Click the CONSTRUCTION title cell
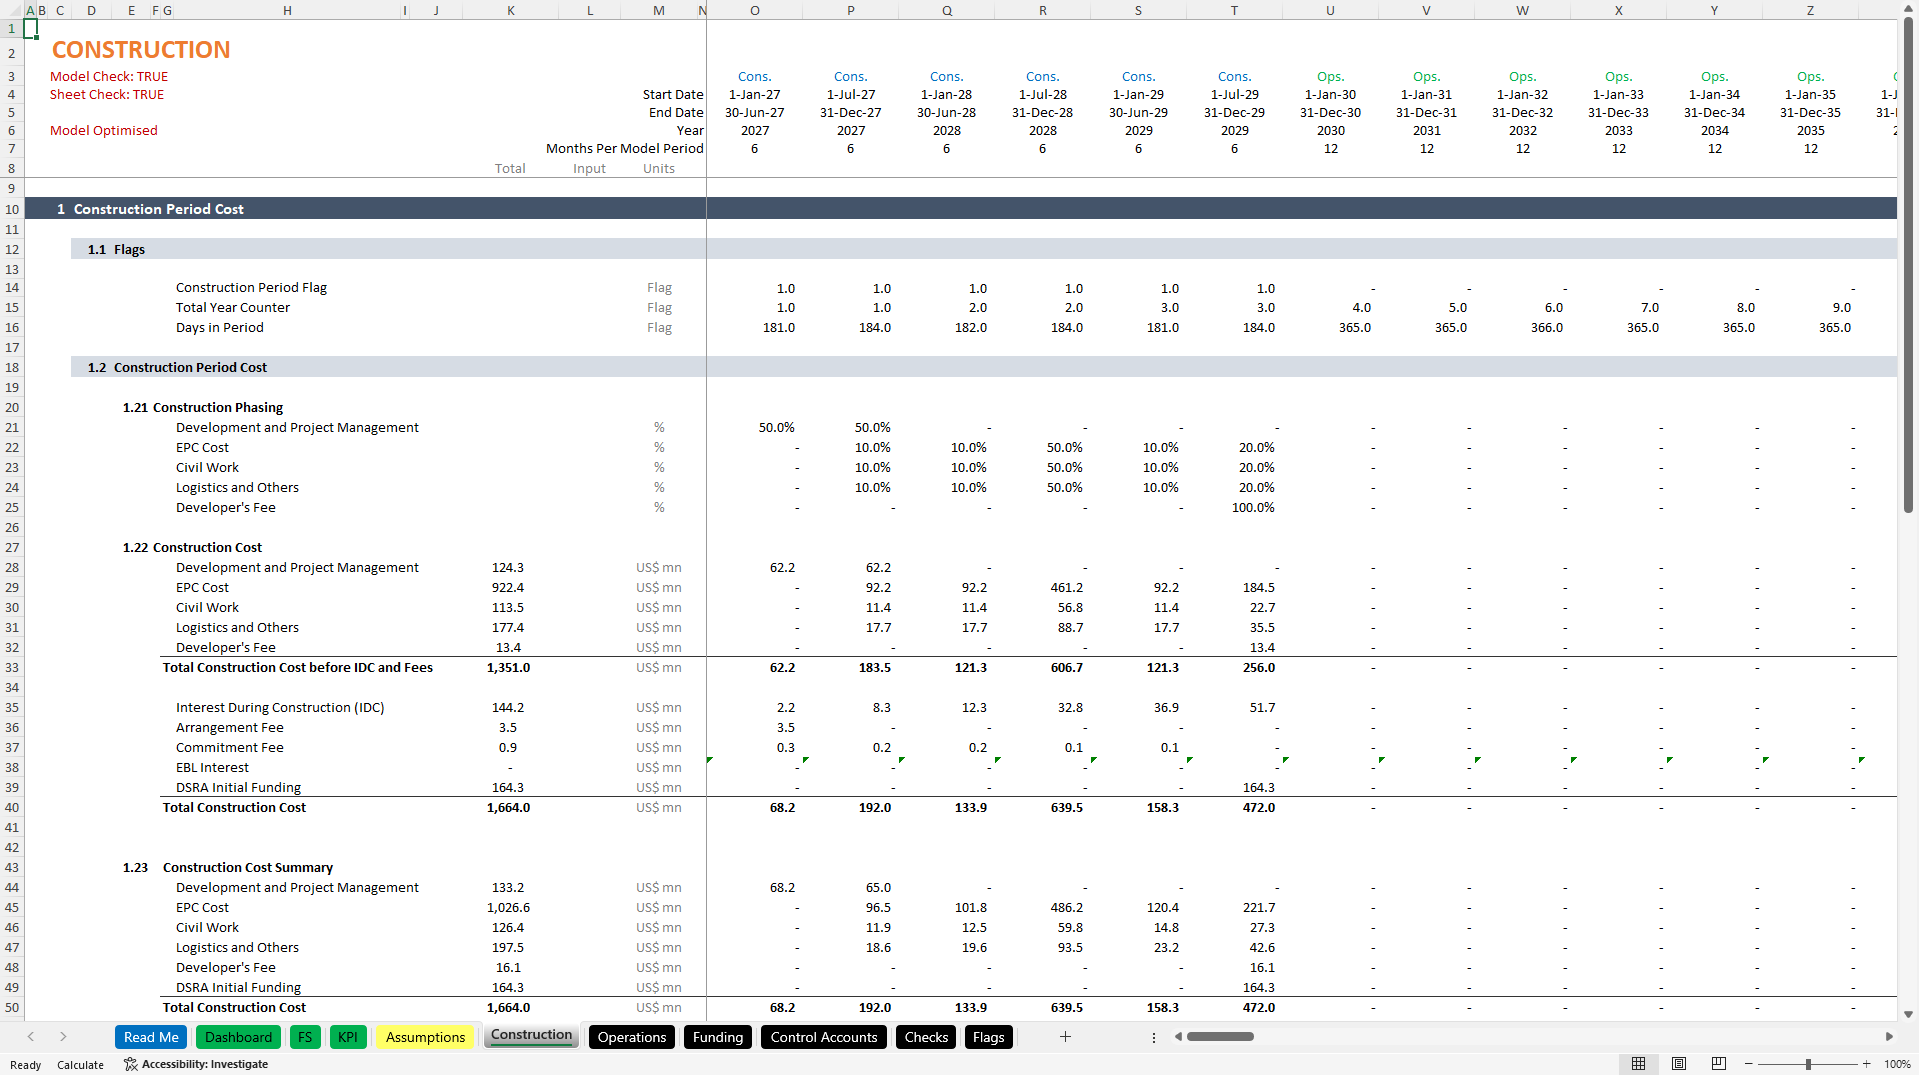 click(x=141, y=50)
